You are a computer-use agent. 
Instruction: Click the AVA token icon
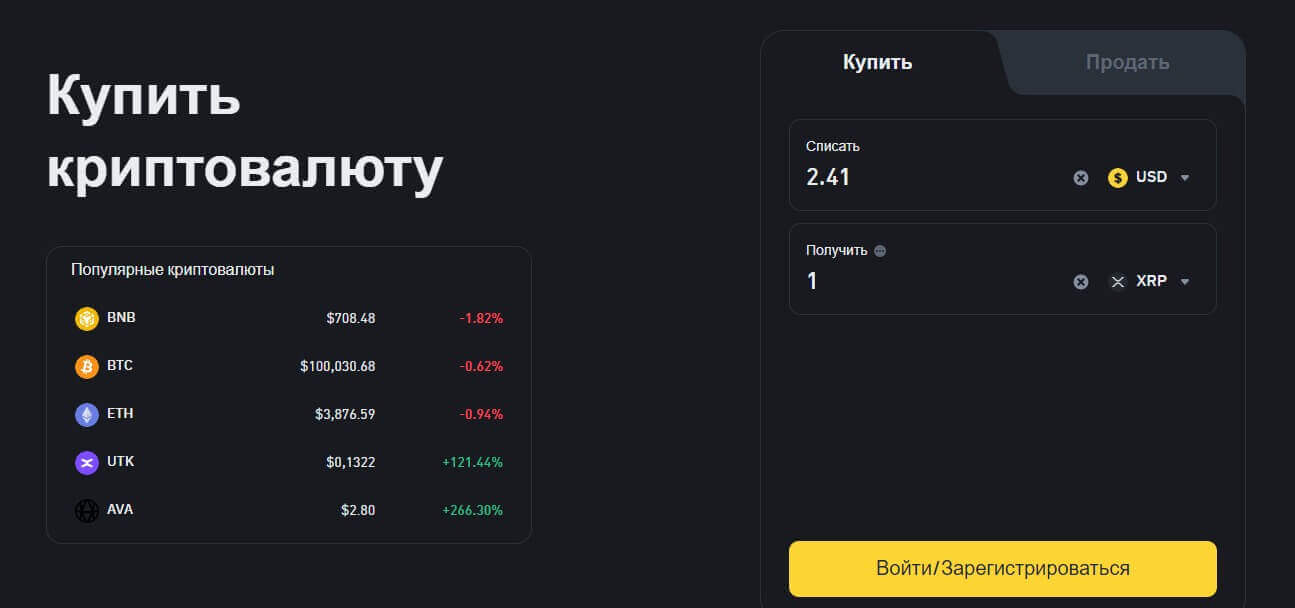click(x=87, y=510)
